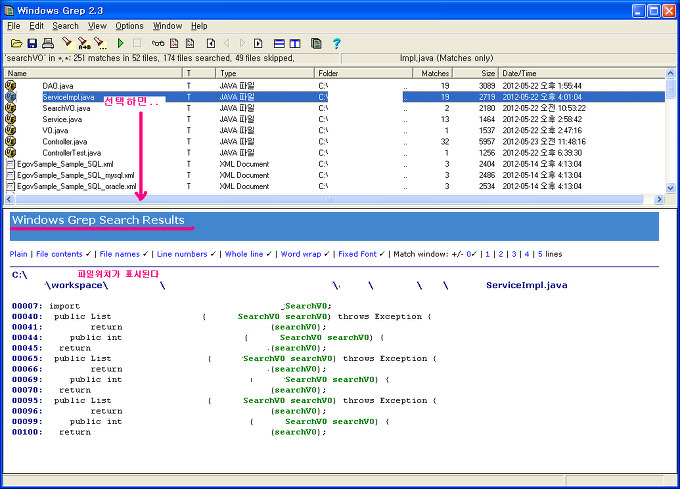Click the first red-marked document icon
The height and width of the screenshot is (489, 680).
coord(174,43)
